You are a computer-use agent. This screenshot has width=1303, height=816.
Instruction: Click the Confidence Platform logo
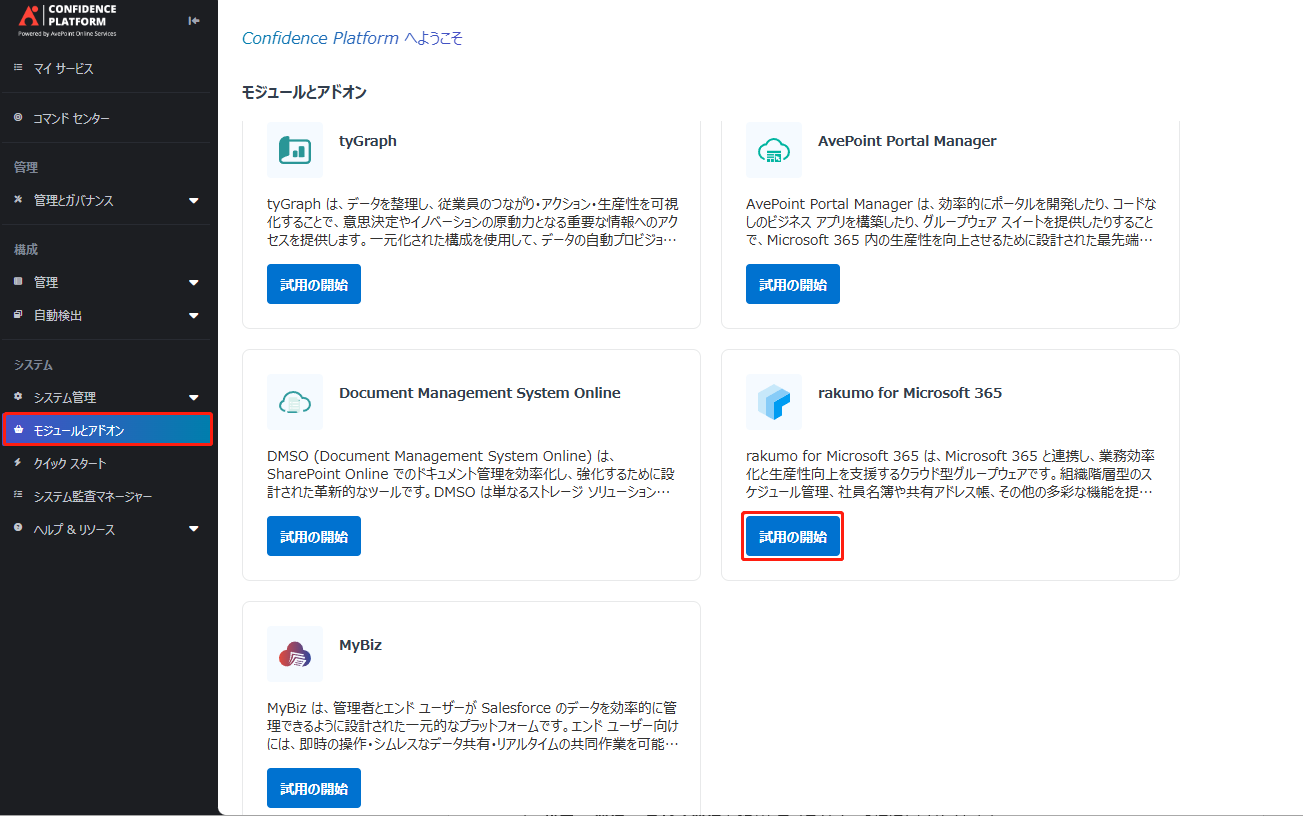point(68,19)
